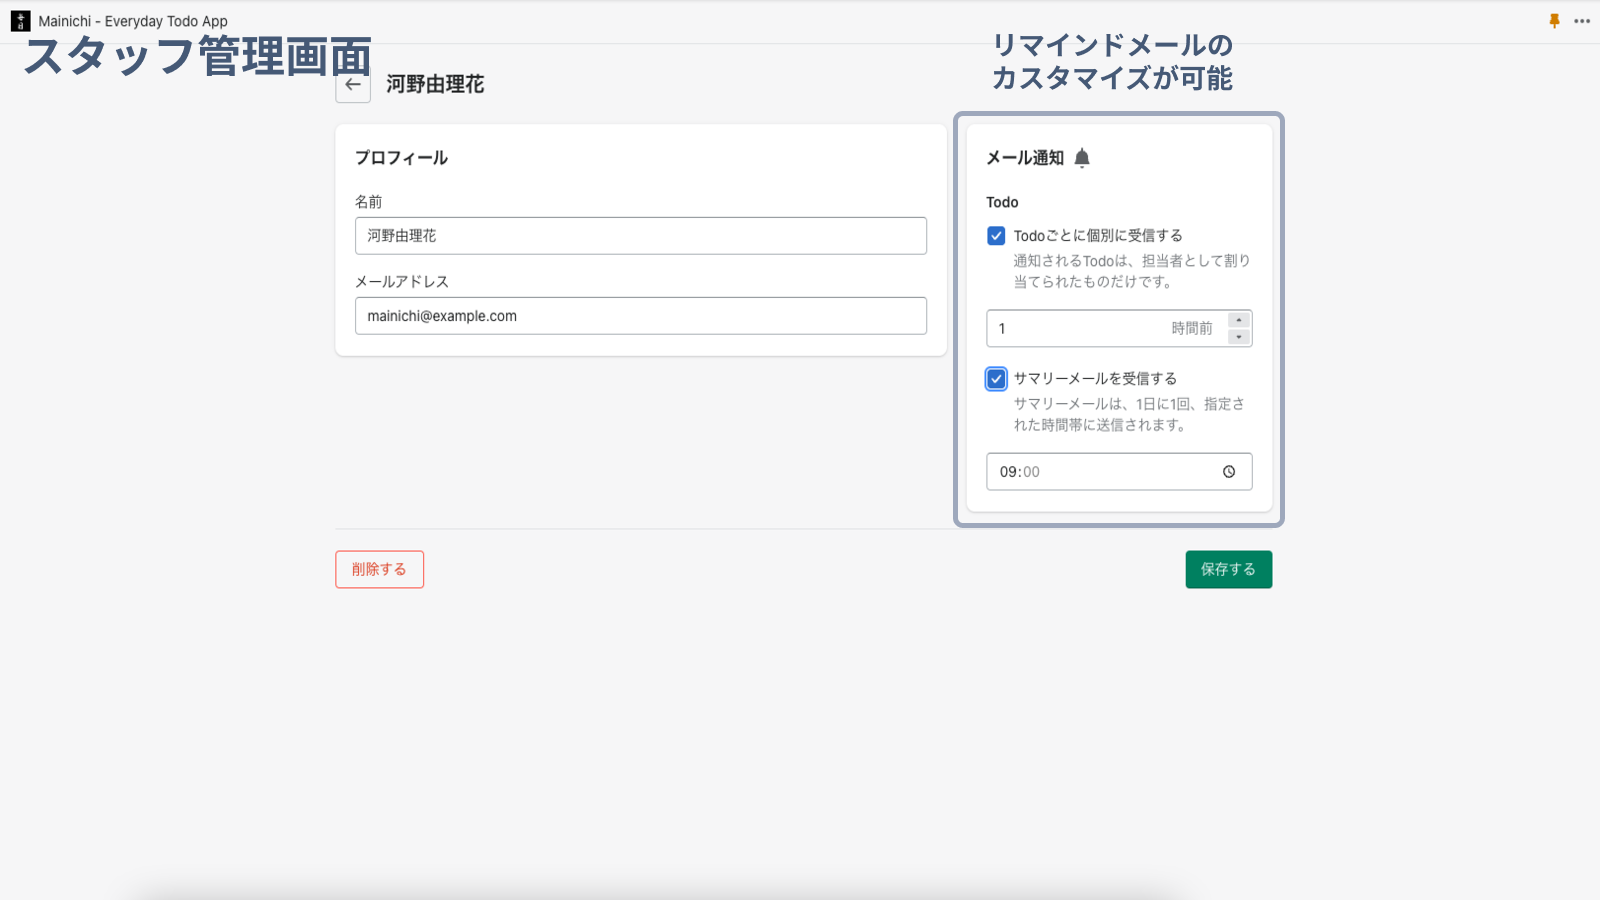Click the pin icon in top bar
Viewport: 1600px width, 900px height.
coord(1554,21)
